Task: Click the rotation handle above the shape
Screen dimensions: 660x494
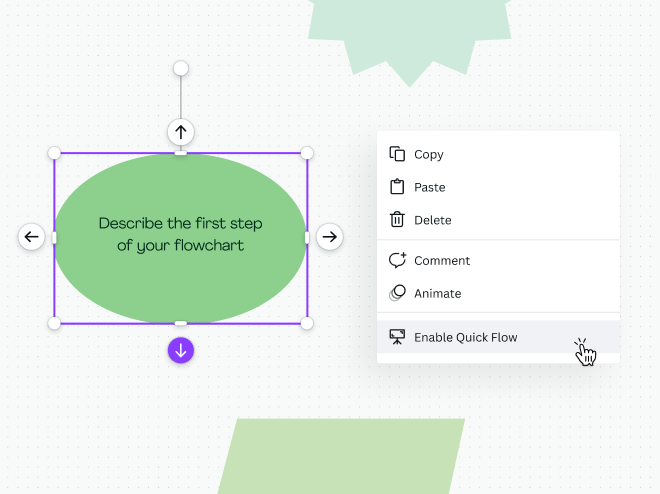Action: click(x=181, y=68)
